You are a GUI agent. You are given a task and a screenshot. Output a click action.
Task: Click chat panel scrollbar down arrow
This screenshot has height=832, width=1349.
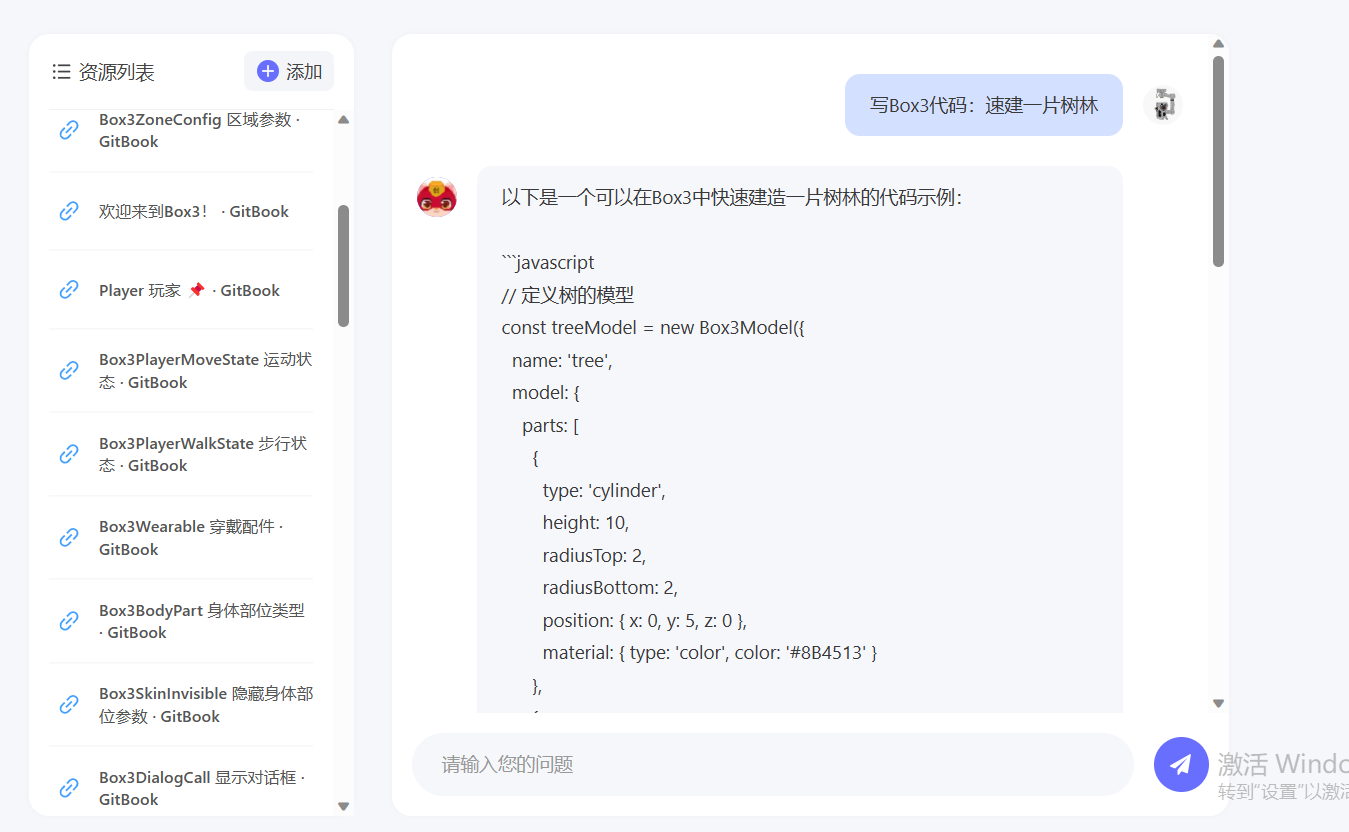1218,703
